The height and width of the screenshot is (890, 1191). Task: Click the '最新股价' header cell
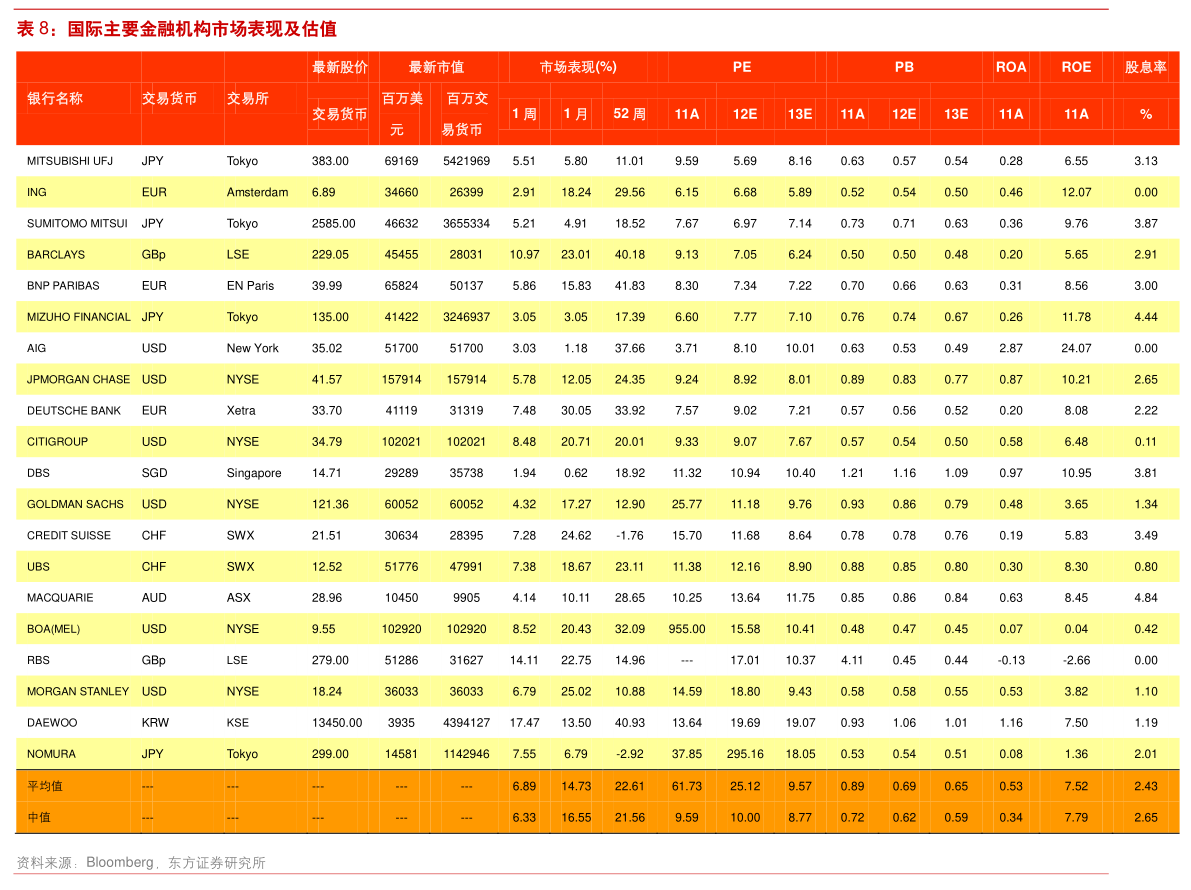click(x=340, y=67)
